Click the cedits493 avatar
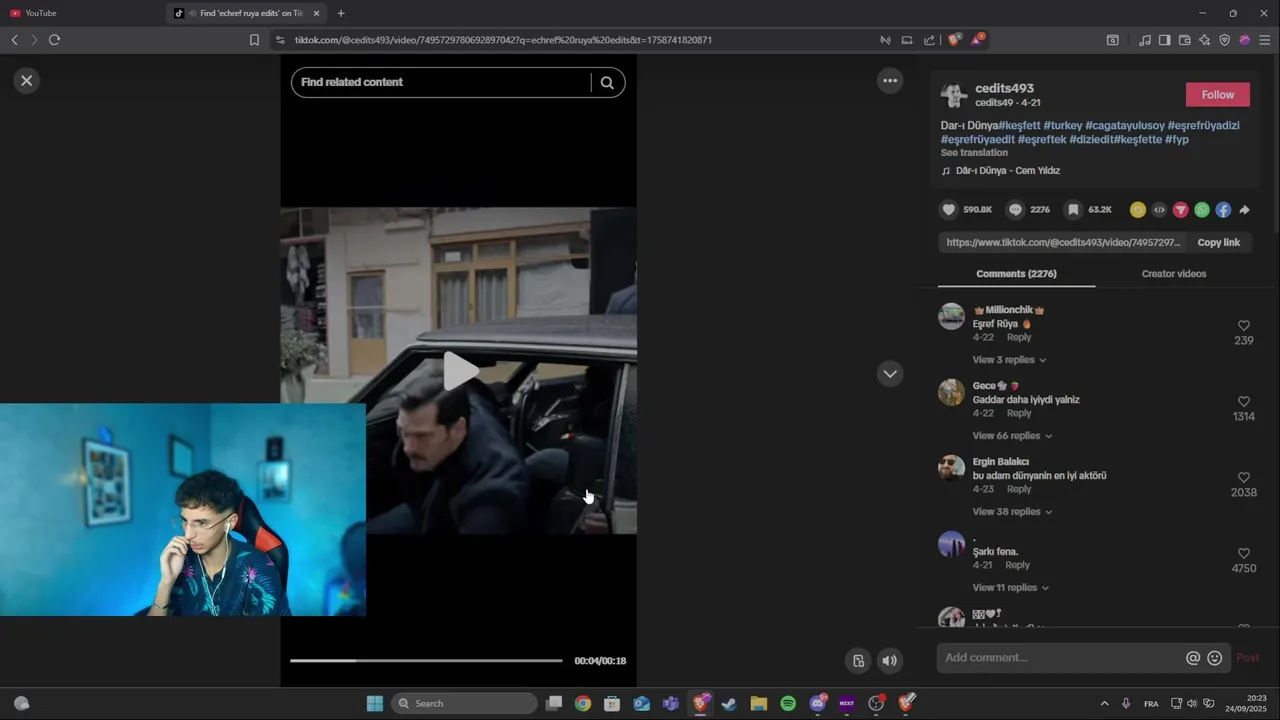This screenshot has width=1280, height=720. point(954,95)
